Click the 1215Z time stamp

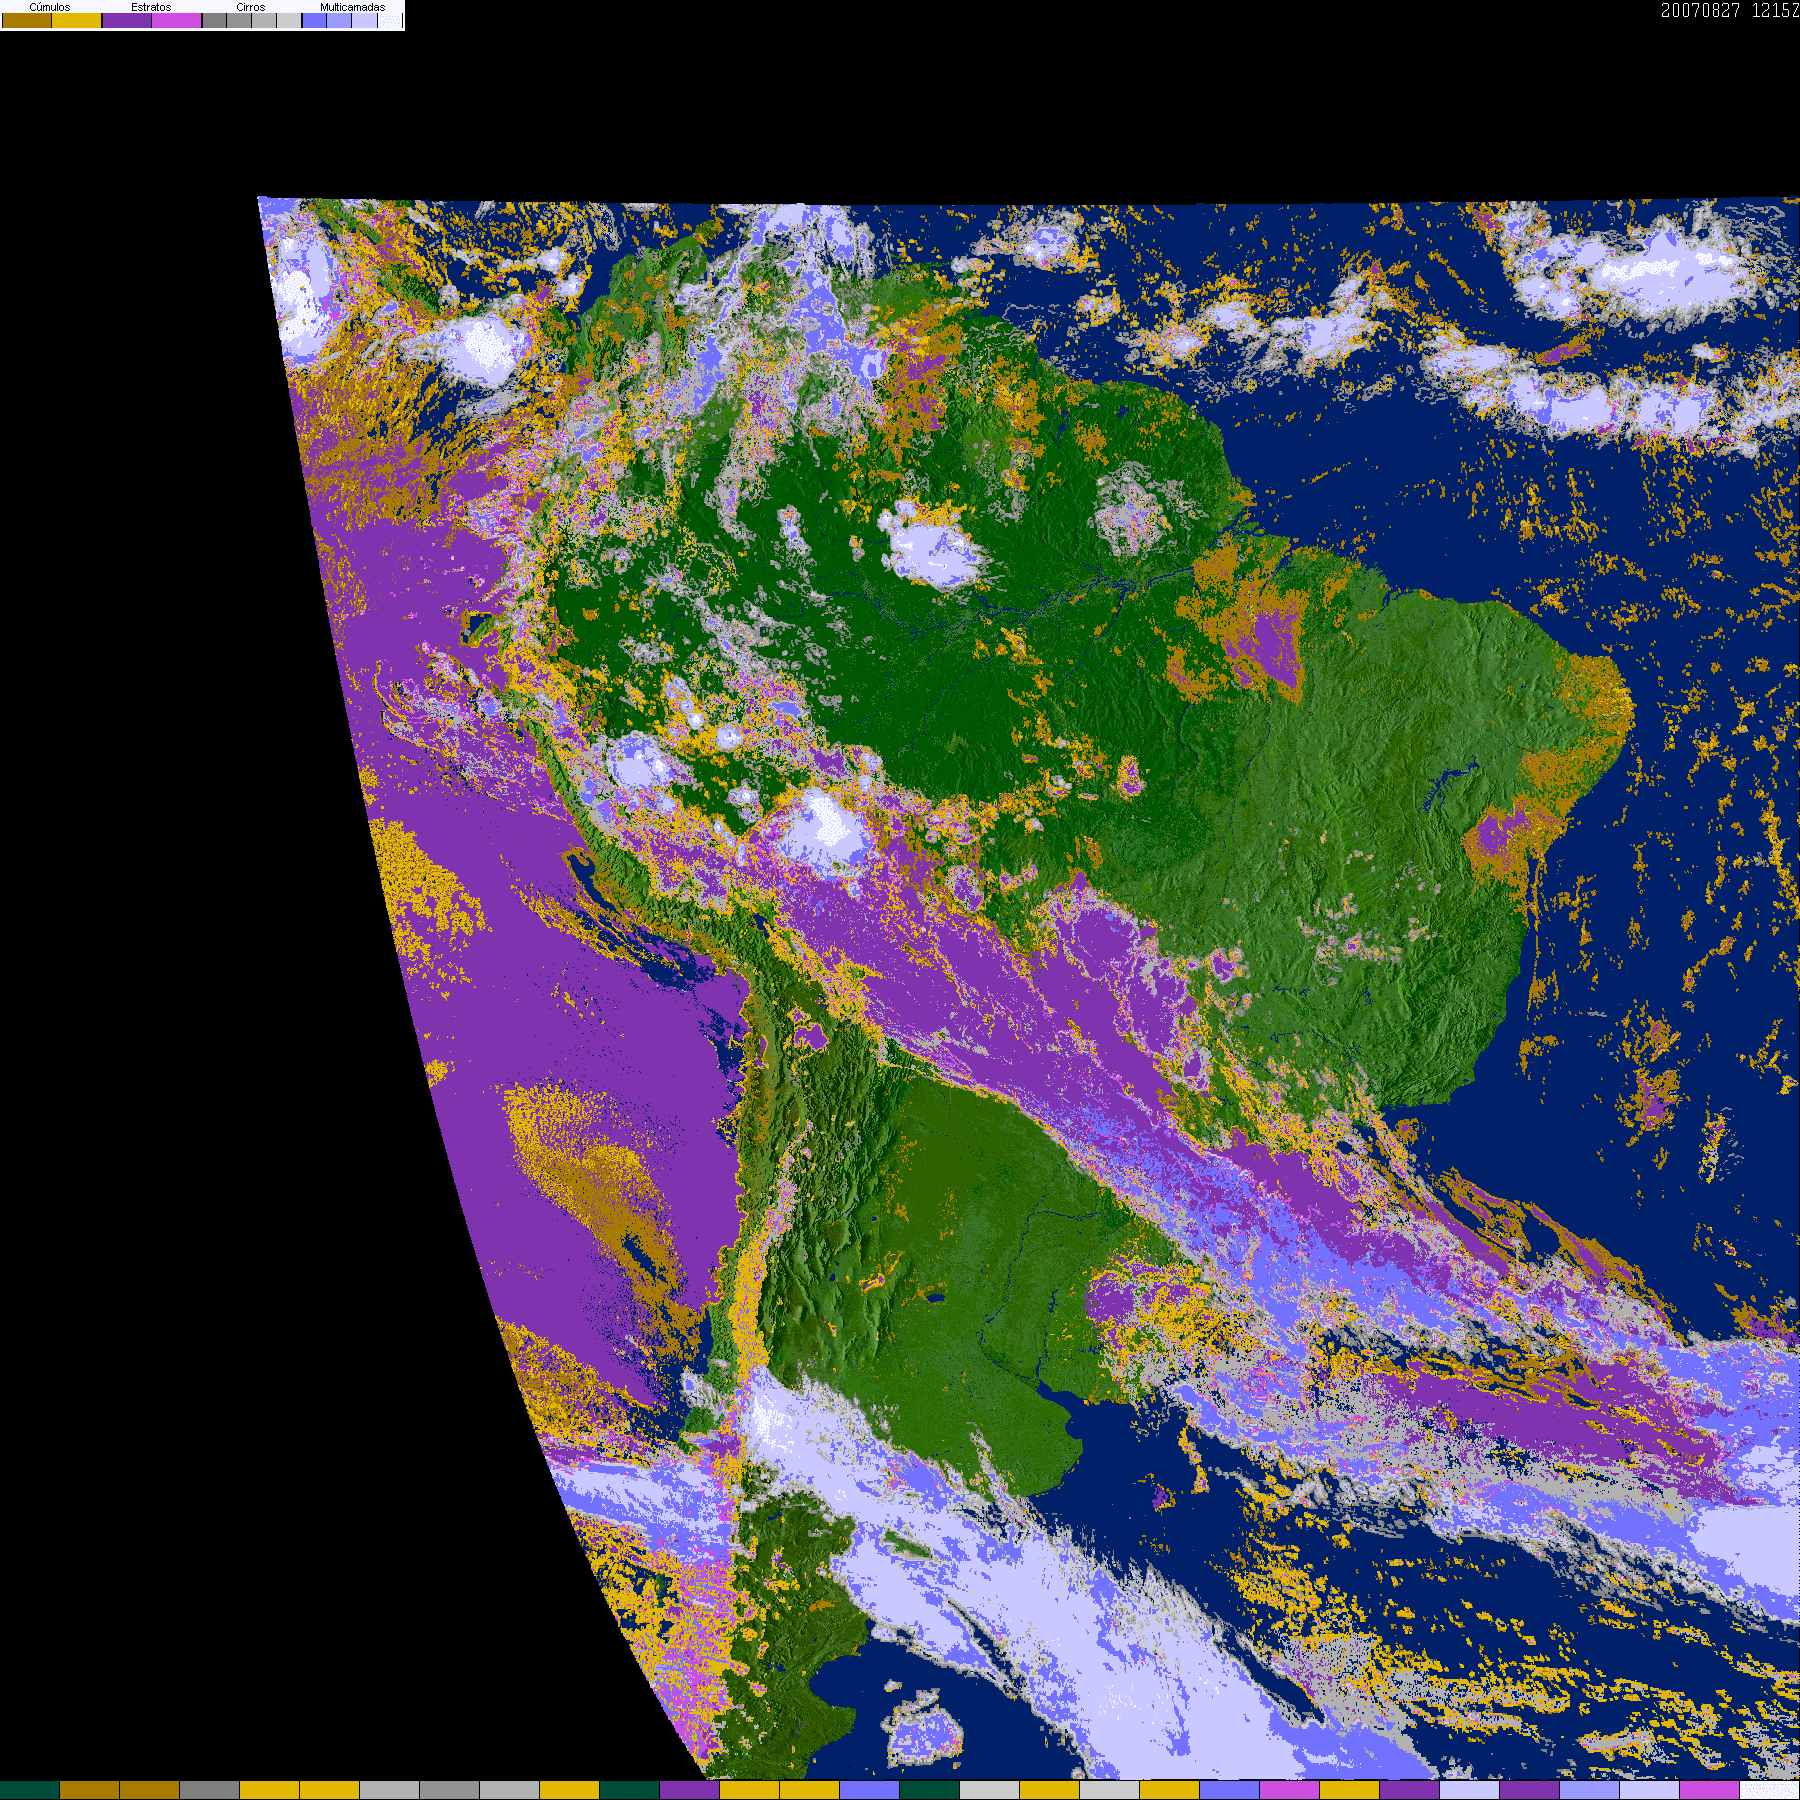coord(1775,11)
